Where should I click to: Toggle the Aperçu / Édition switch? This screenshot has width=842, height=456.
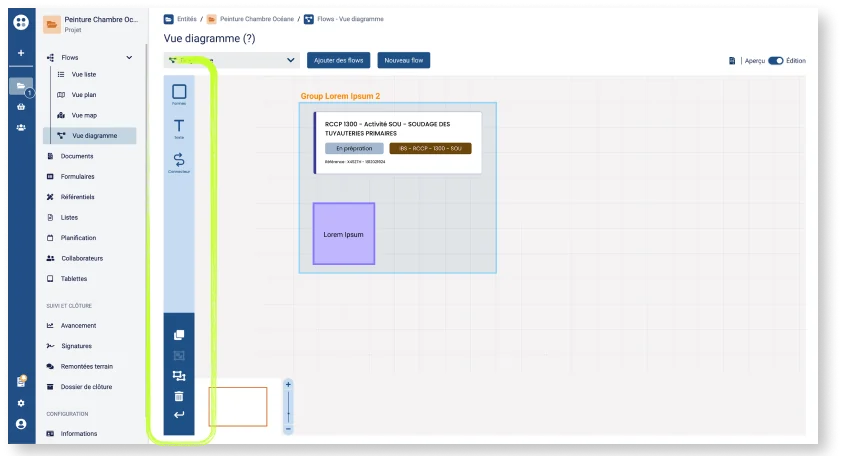[x=775, y=61]
